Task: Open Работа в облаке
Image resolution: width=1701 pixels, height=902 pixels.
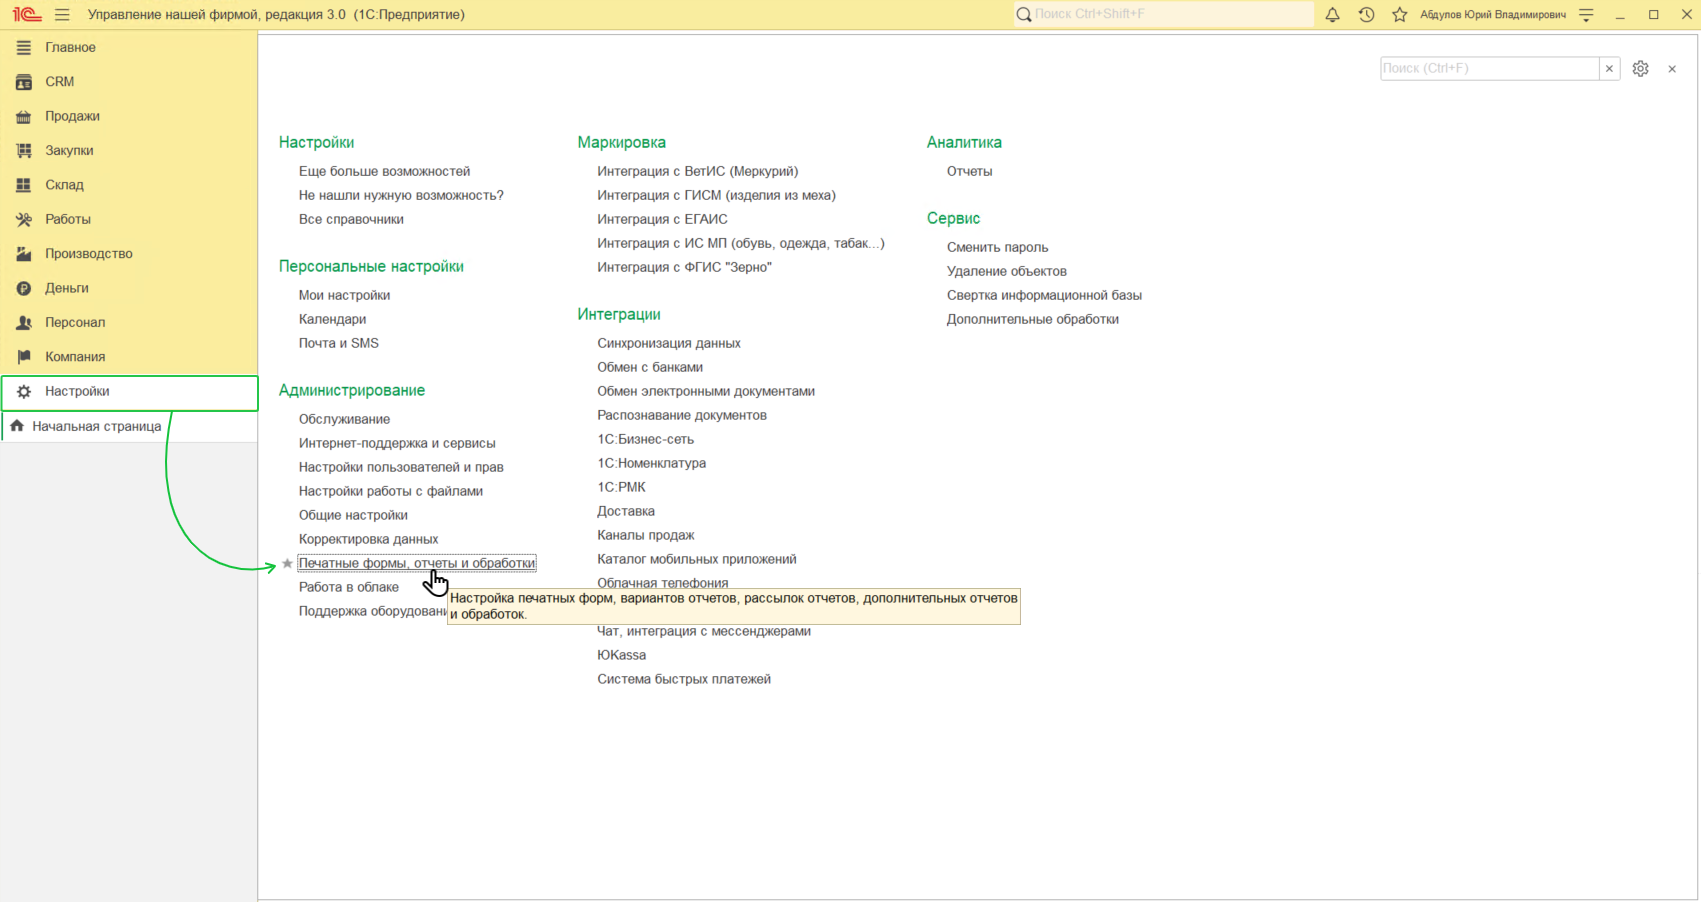Action: pos(348,587)
